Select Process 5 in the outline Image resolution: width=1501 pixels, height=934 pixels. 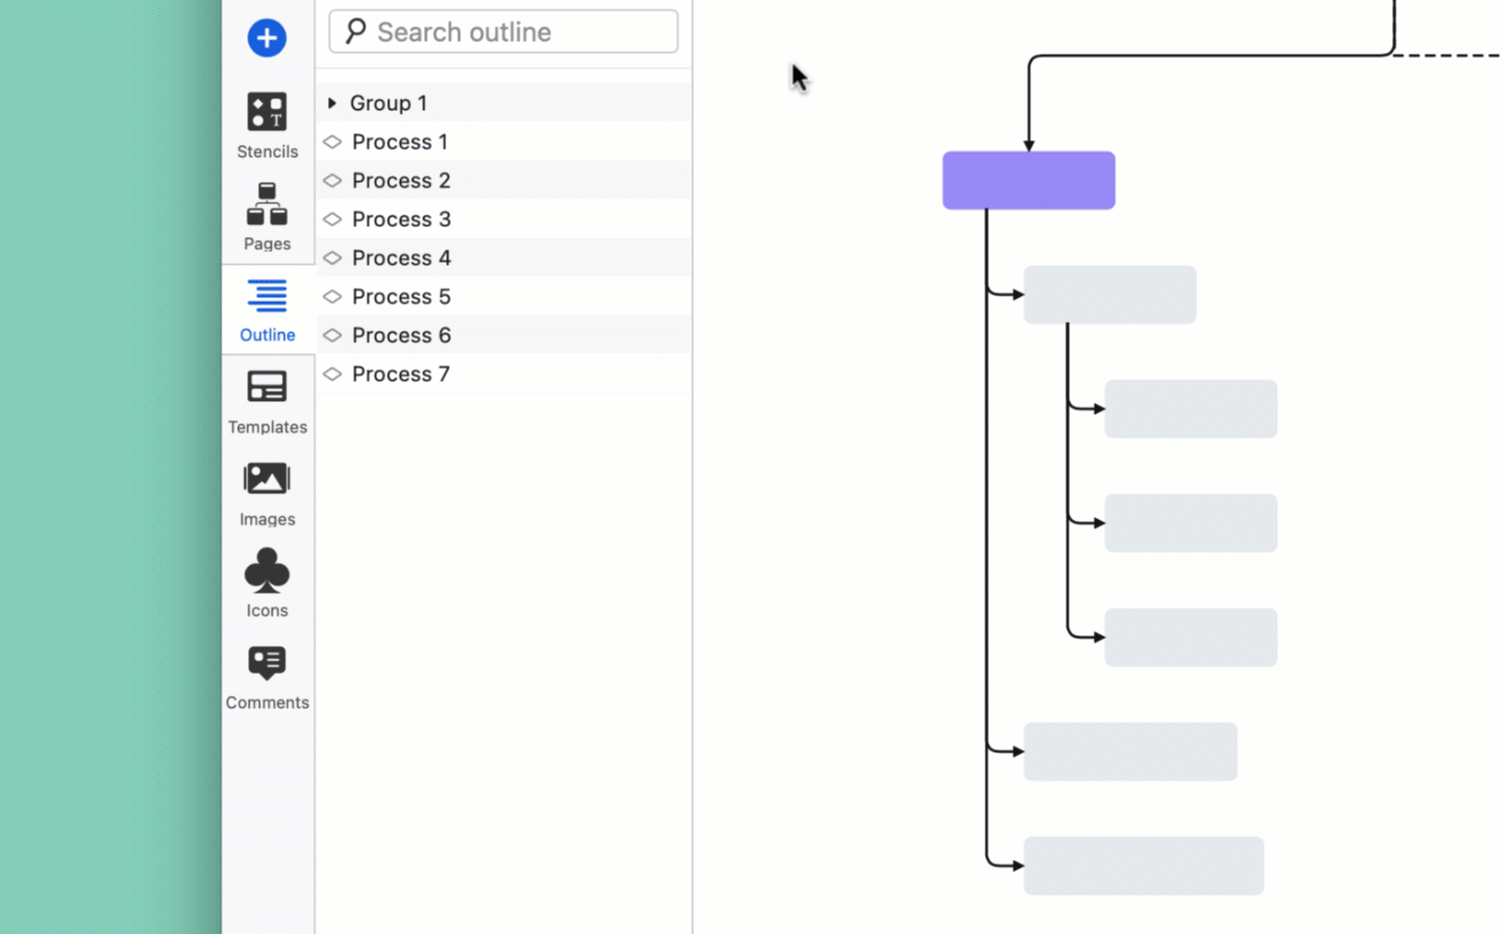(401, 296)
